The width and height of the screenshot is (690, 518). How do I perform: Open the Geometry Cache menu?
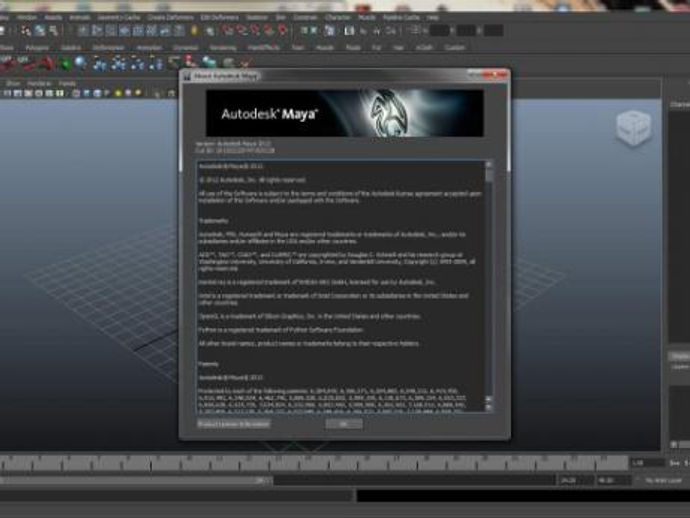pyautogui.click(x=119, y=18)
